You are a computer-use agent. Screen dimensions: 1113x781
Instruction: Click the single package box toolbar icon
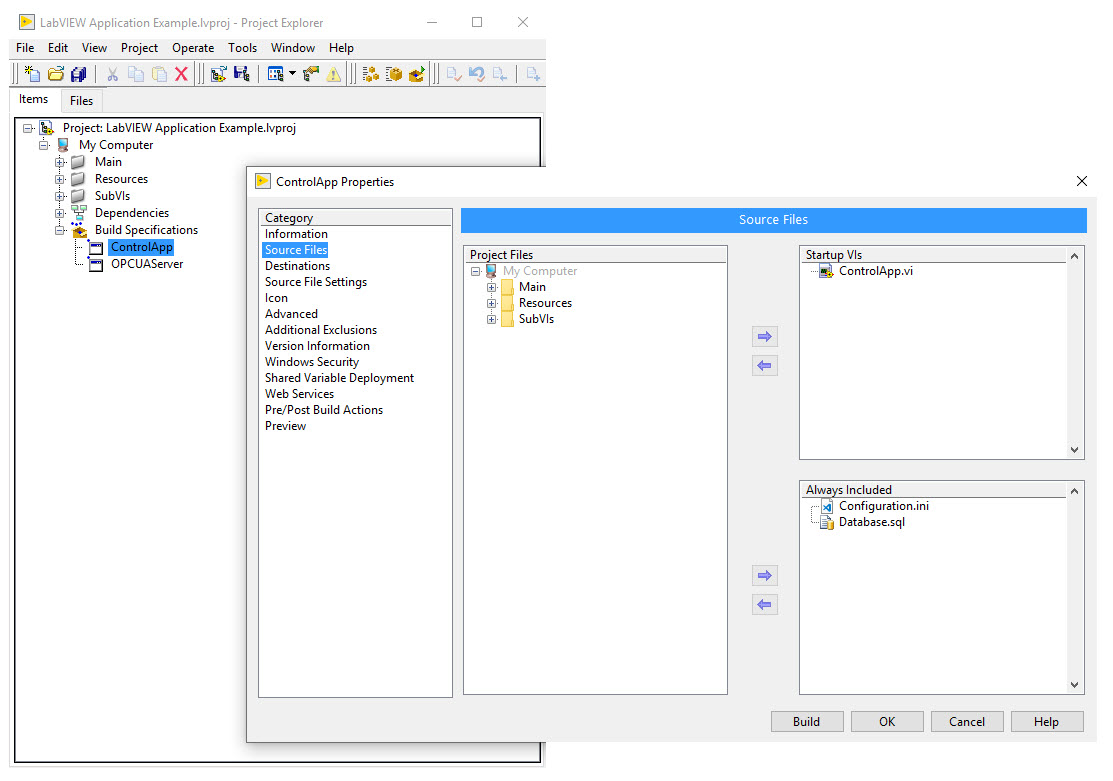(x=393, y=74)
